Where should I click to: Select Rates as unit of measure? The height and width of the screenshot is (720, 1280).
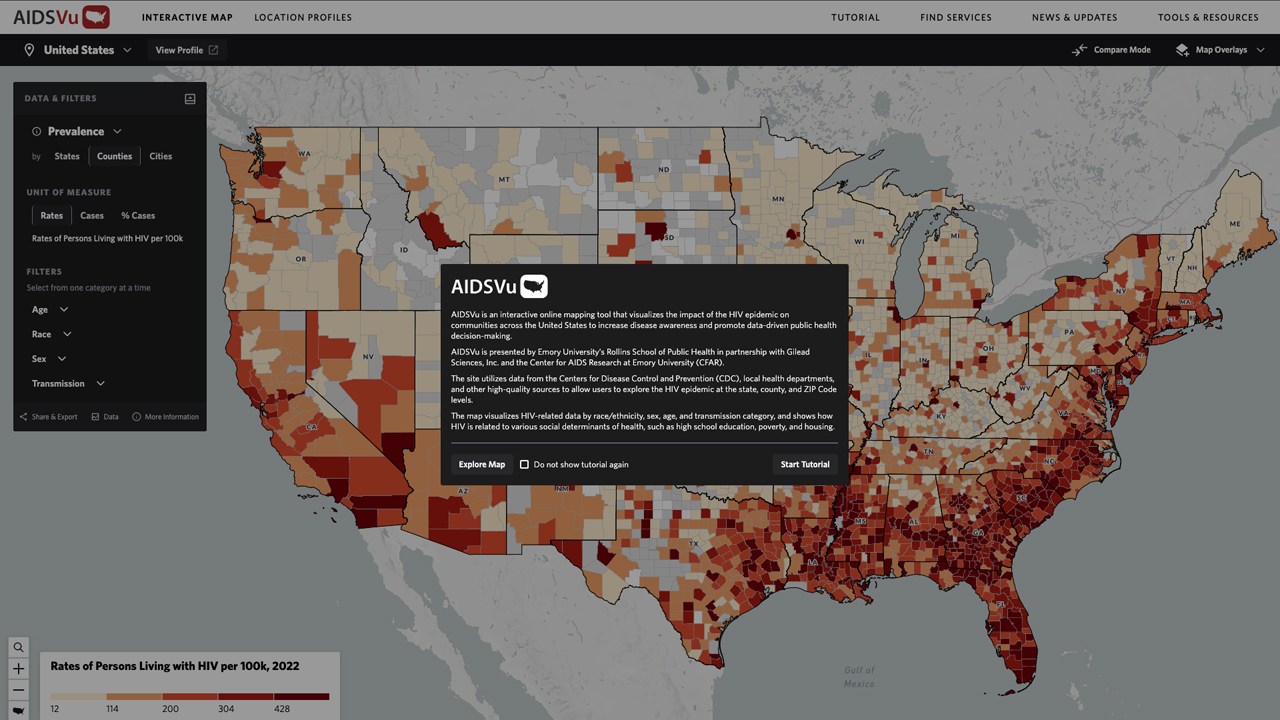(x=52, y=215)
